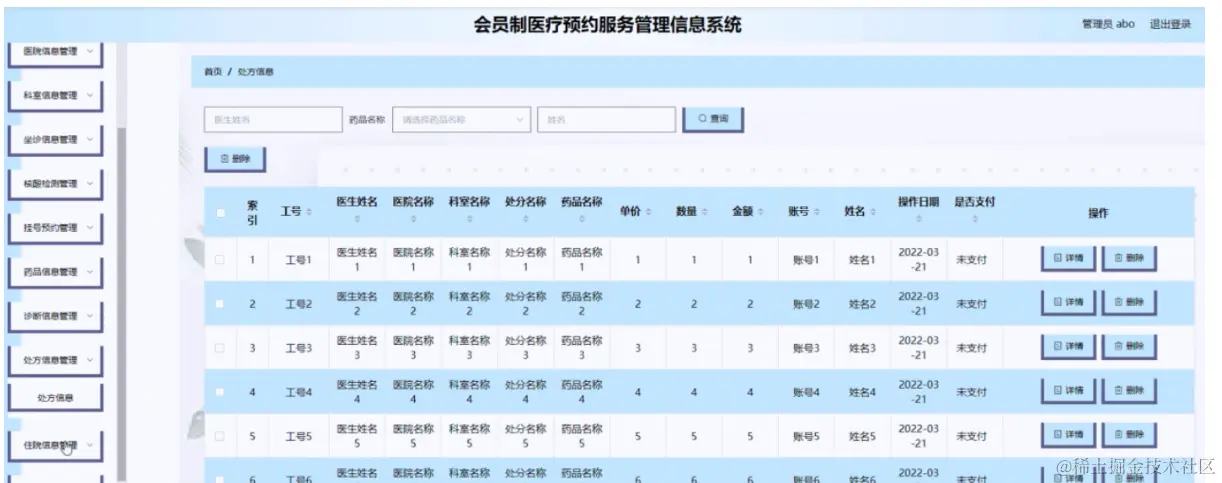
Task: Delete row 工号2 with 删除 button
Action: tap(1129, 303)
